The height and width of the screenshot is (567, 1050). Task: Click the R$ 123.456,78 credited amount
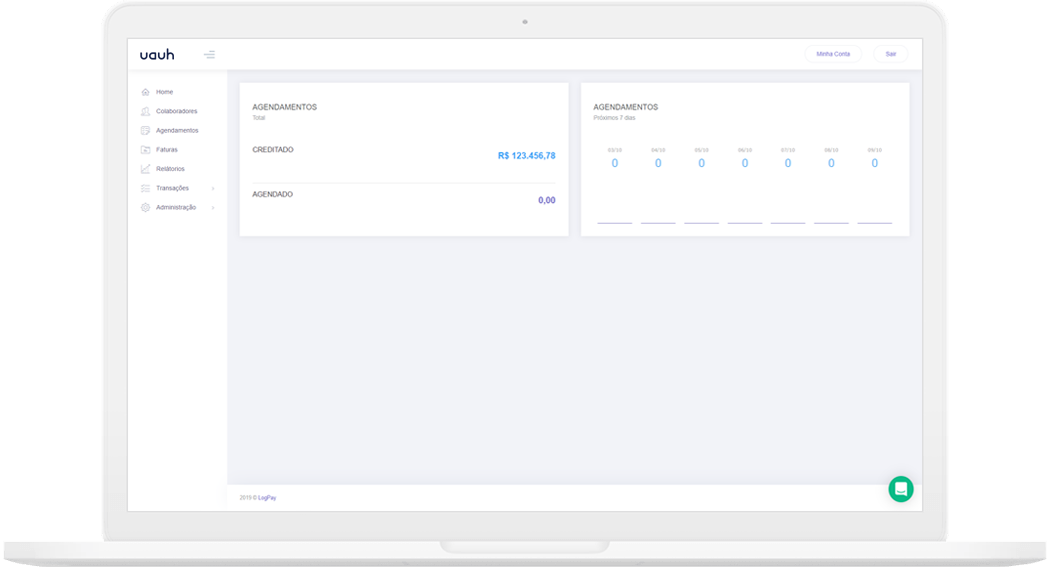(526, 156)
